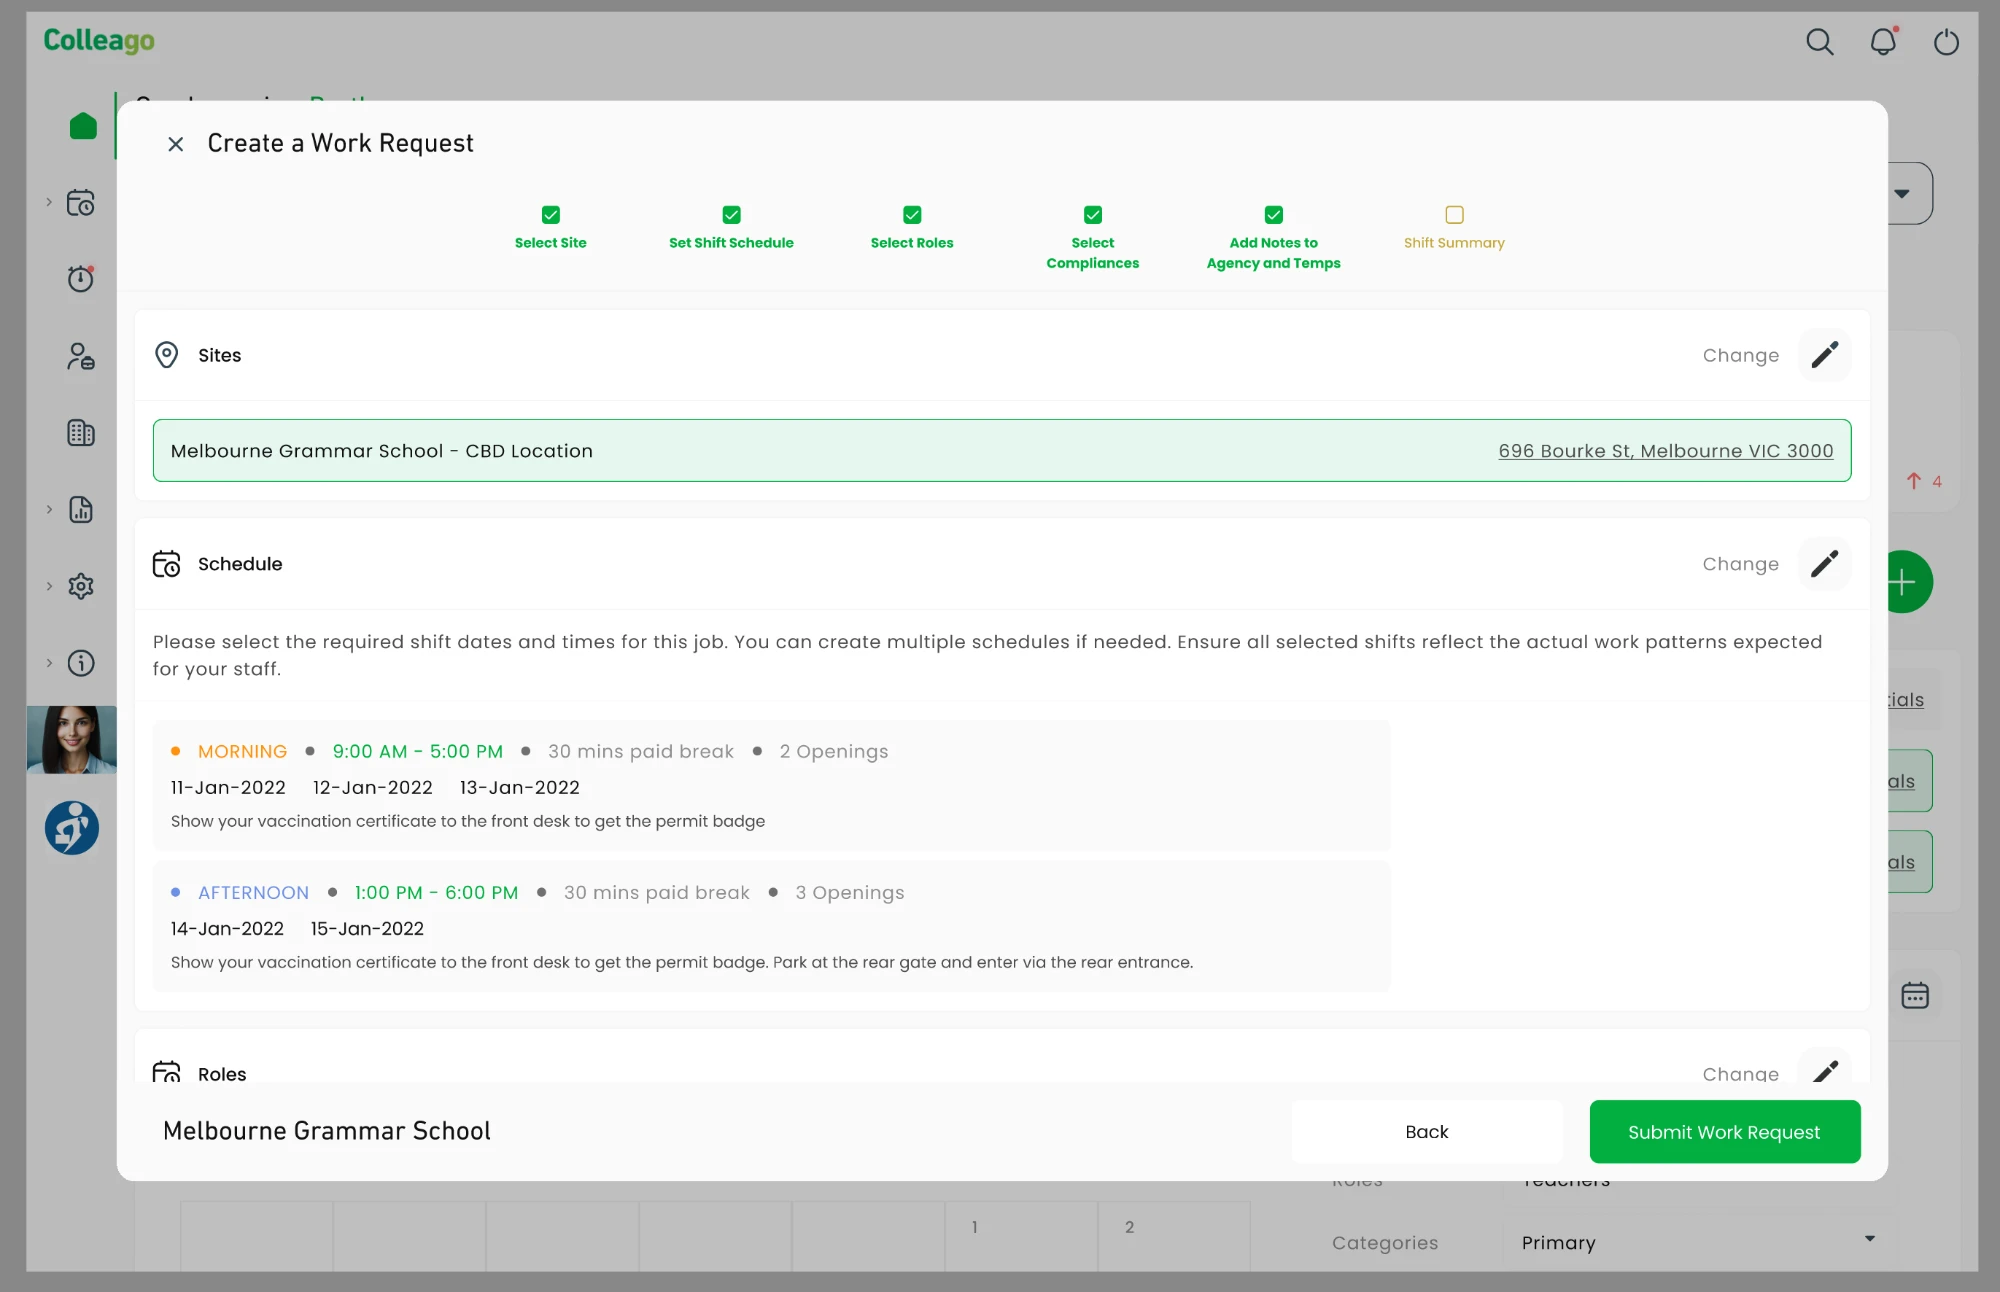The image size is (2000, 1292).
Task: Open the info help sidebar icon
Action: tap(81, 663)
